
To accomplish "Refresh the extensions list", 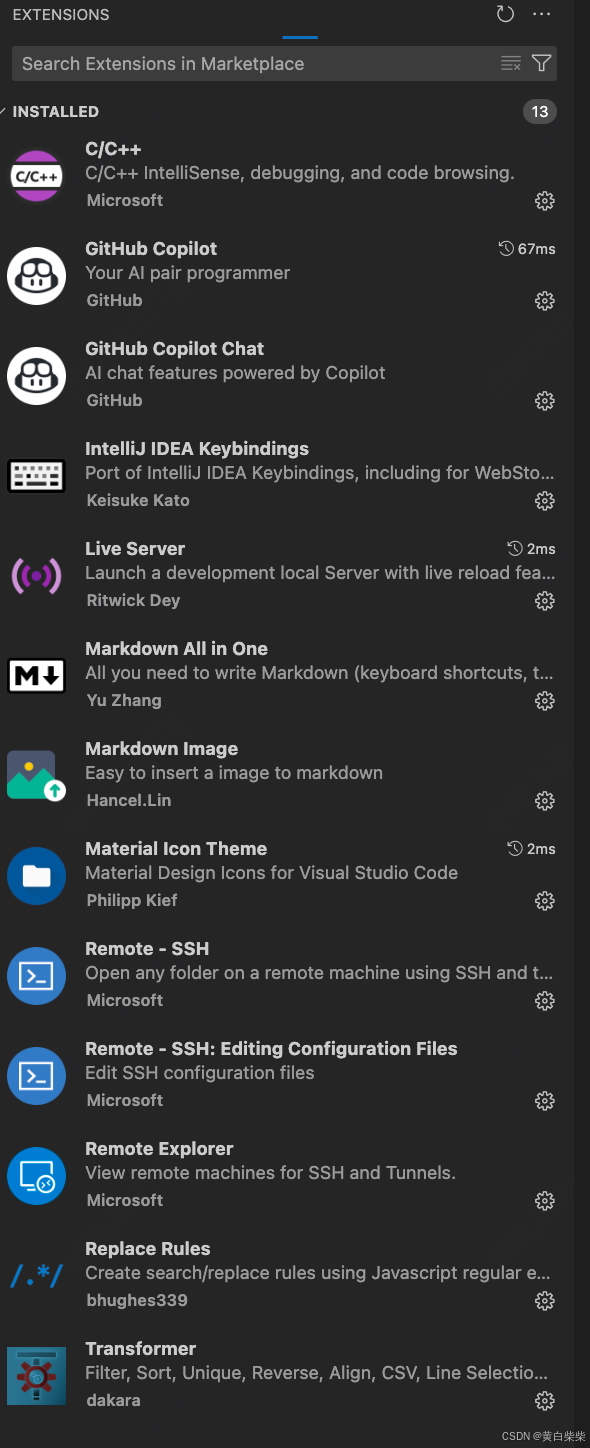I will [505, 14].
